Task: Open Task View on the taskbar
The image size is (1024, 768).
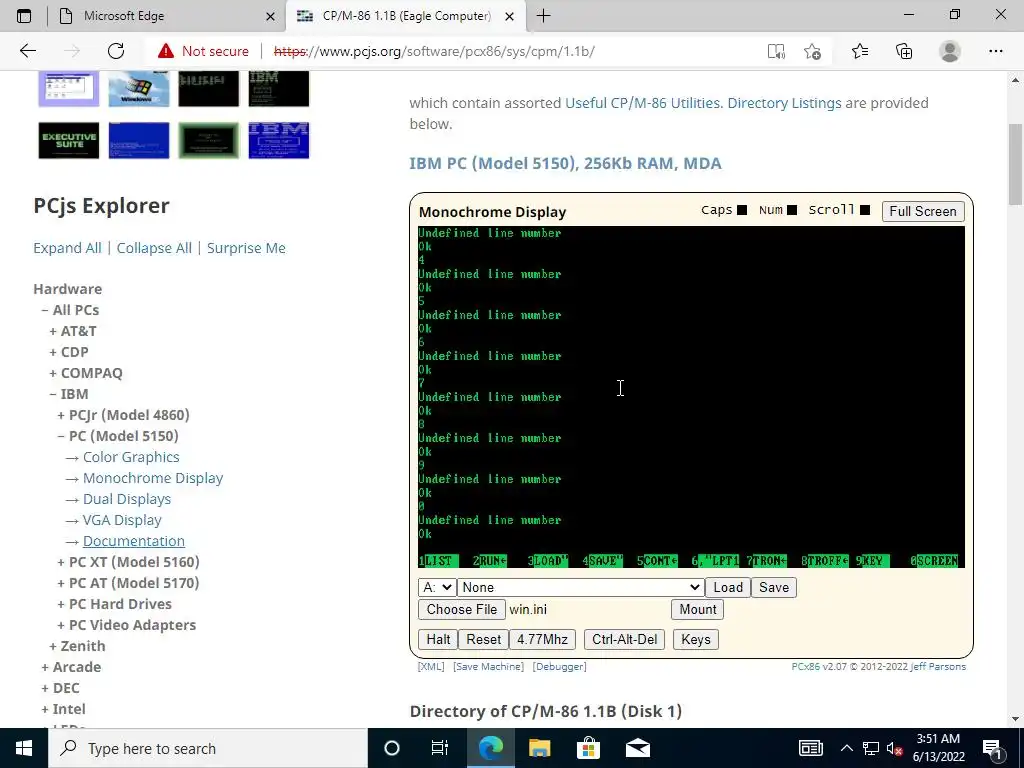Action: [x=440, y=748]
